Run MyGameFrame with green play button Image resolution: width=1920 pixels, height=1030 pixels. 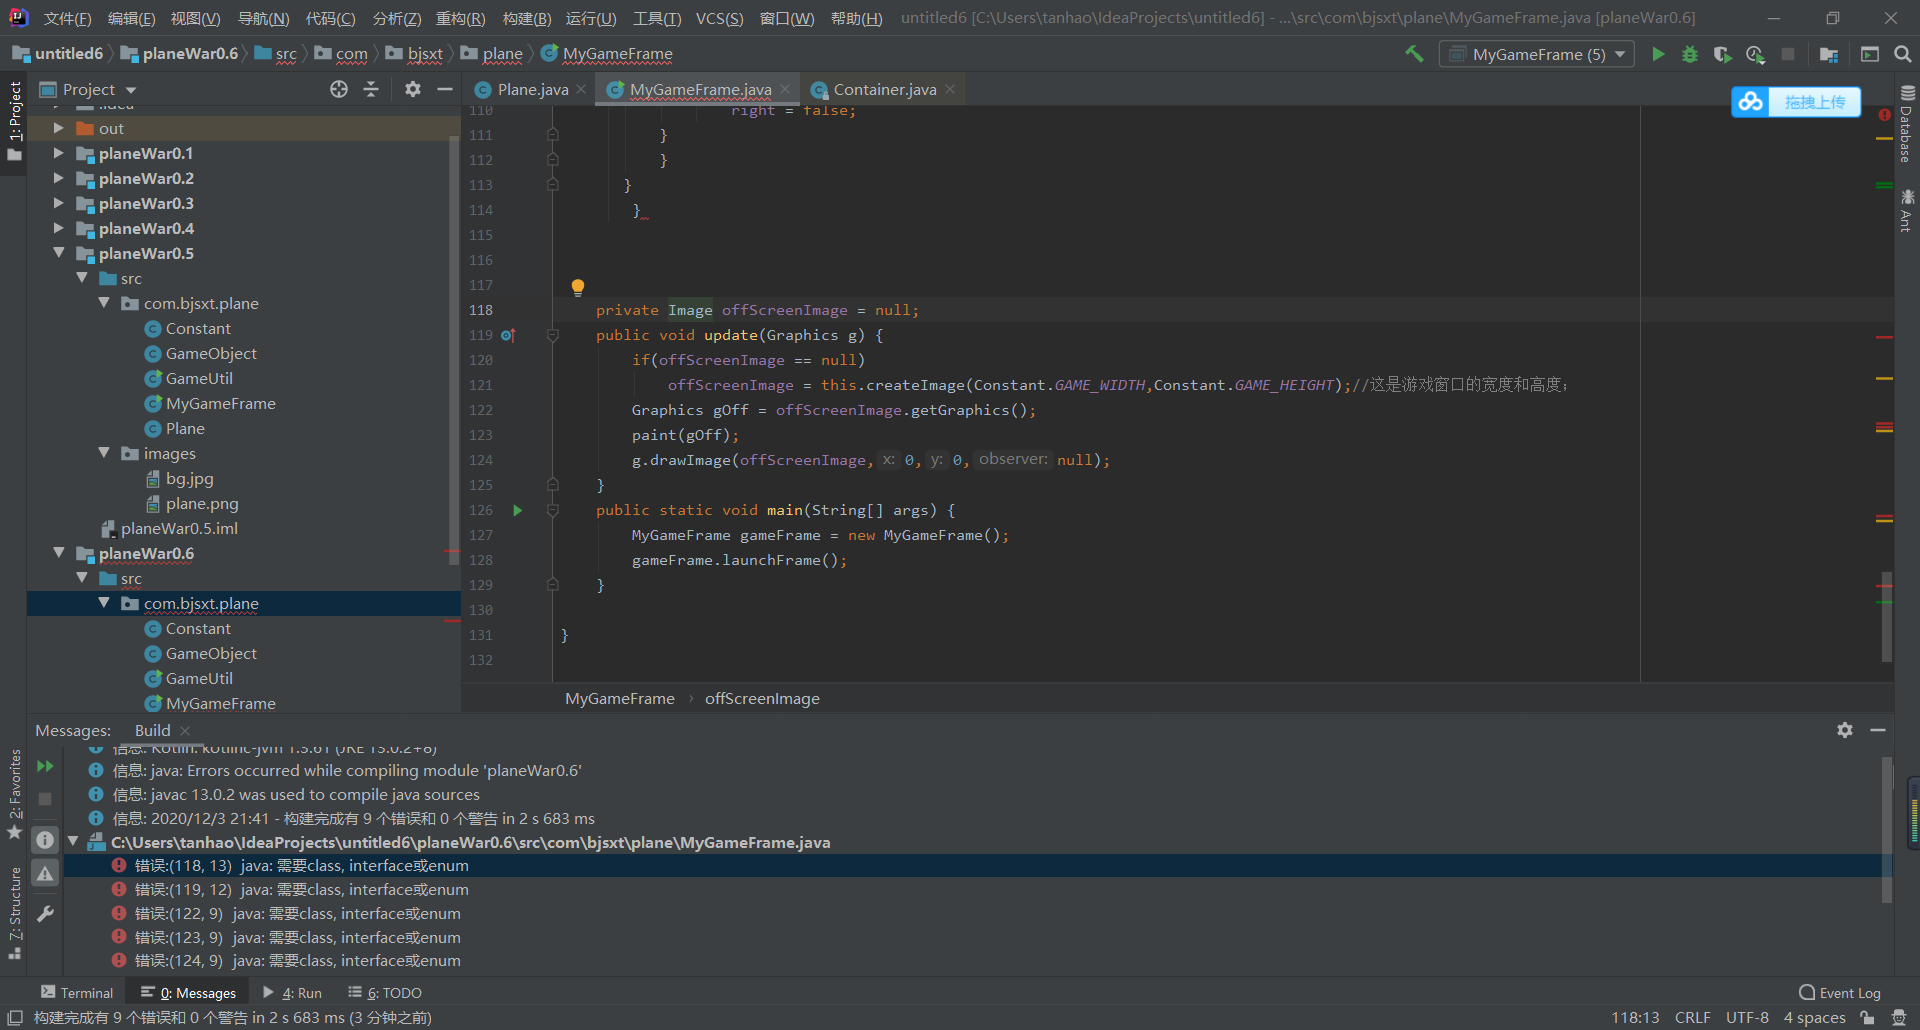[x=1658, y=54]
